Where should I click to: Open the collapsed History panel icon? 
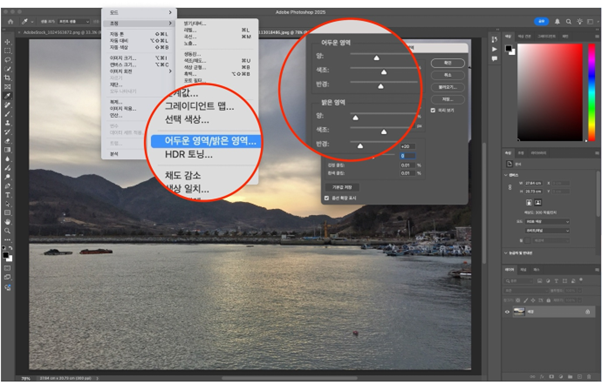(x=494, y=40)
